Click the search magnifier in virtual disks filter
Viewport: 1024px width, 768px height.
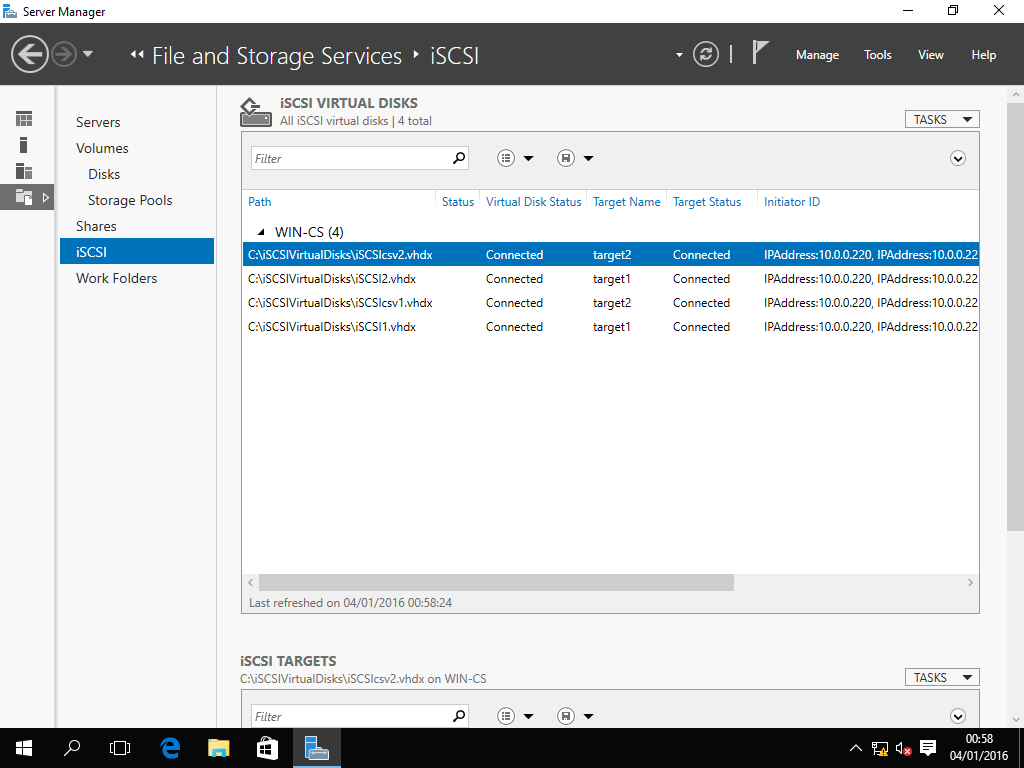point(459,158)
